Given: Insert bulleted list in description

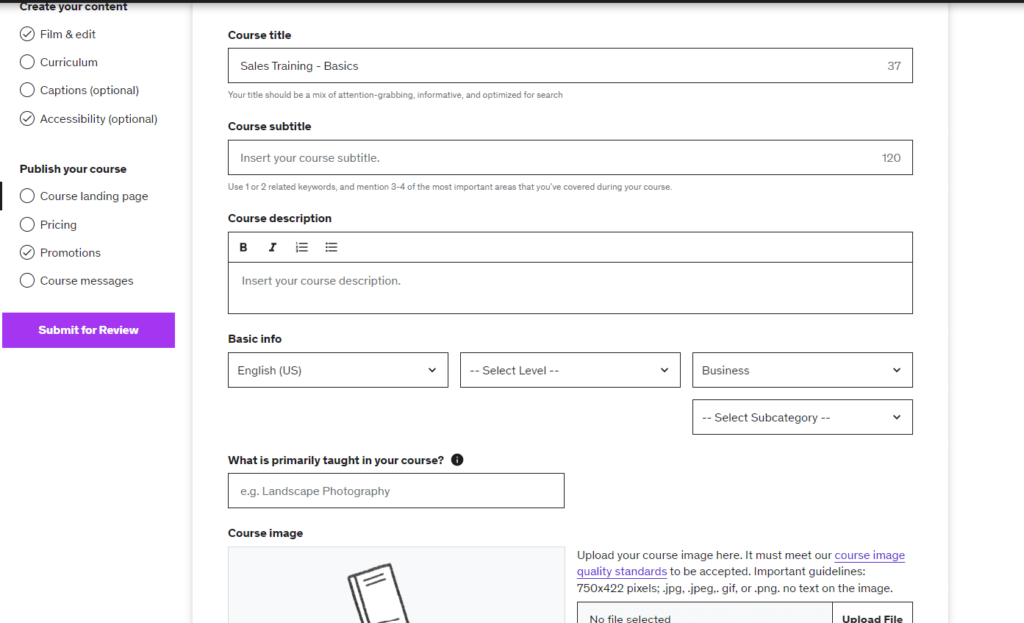Looking at the screenshot, I should click(331, 248).
